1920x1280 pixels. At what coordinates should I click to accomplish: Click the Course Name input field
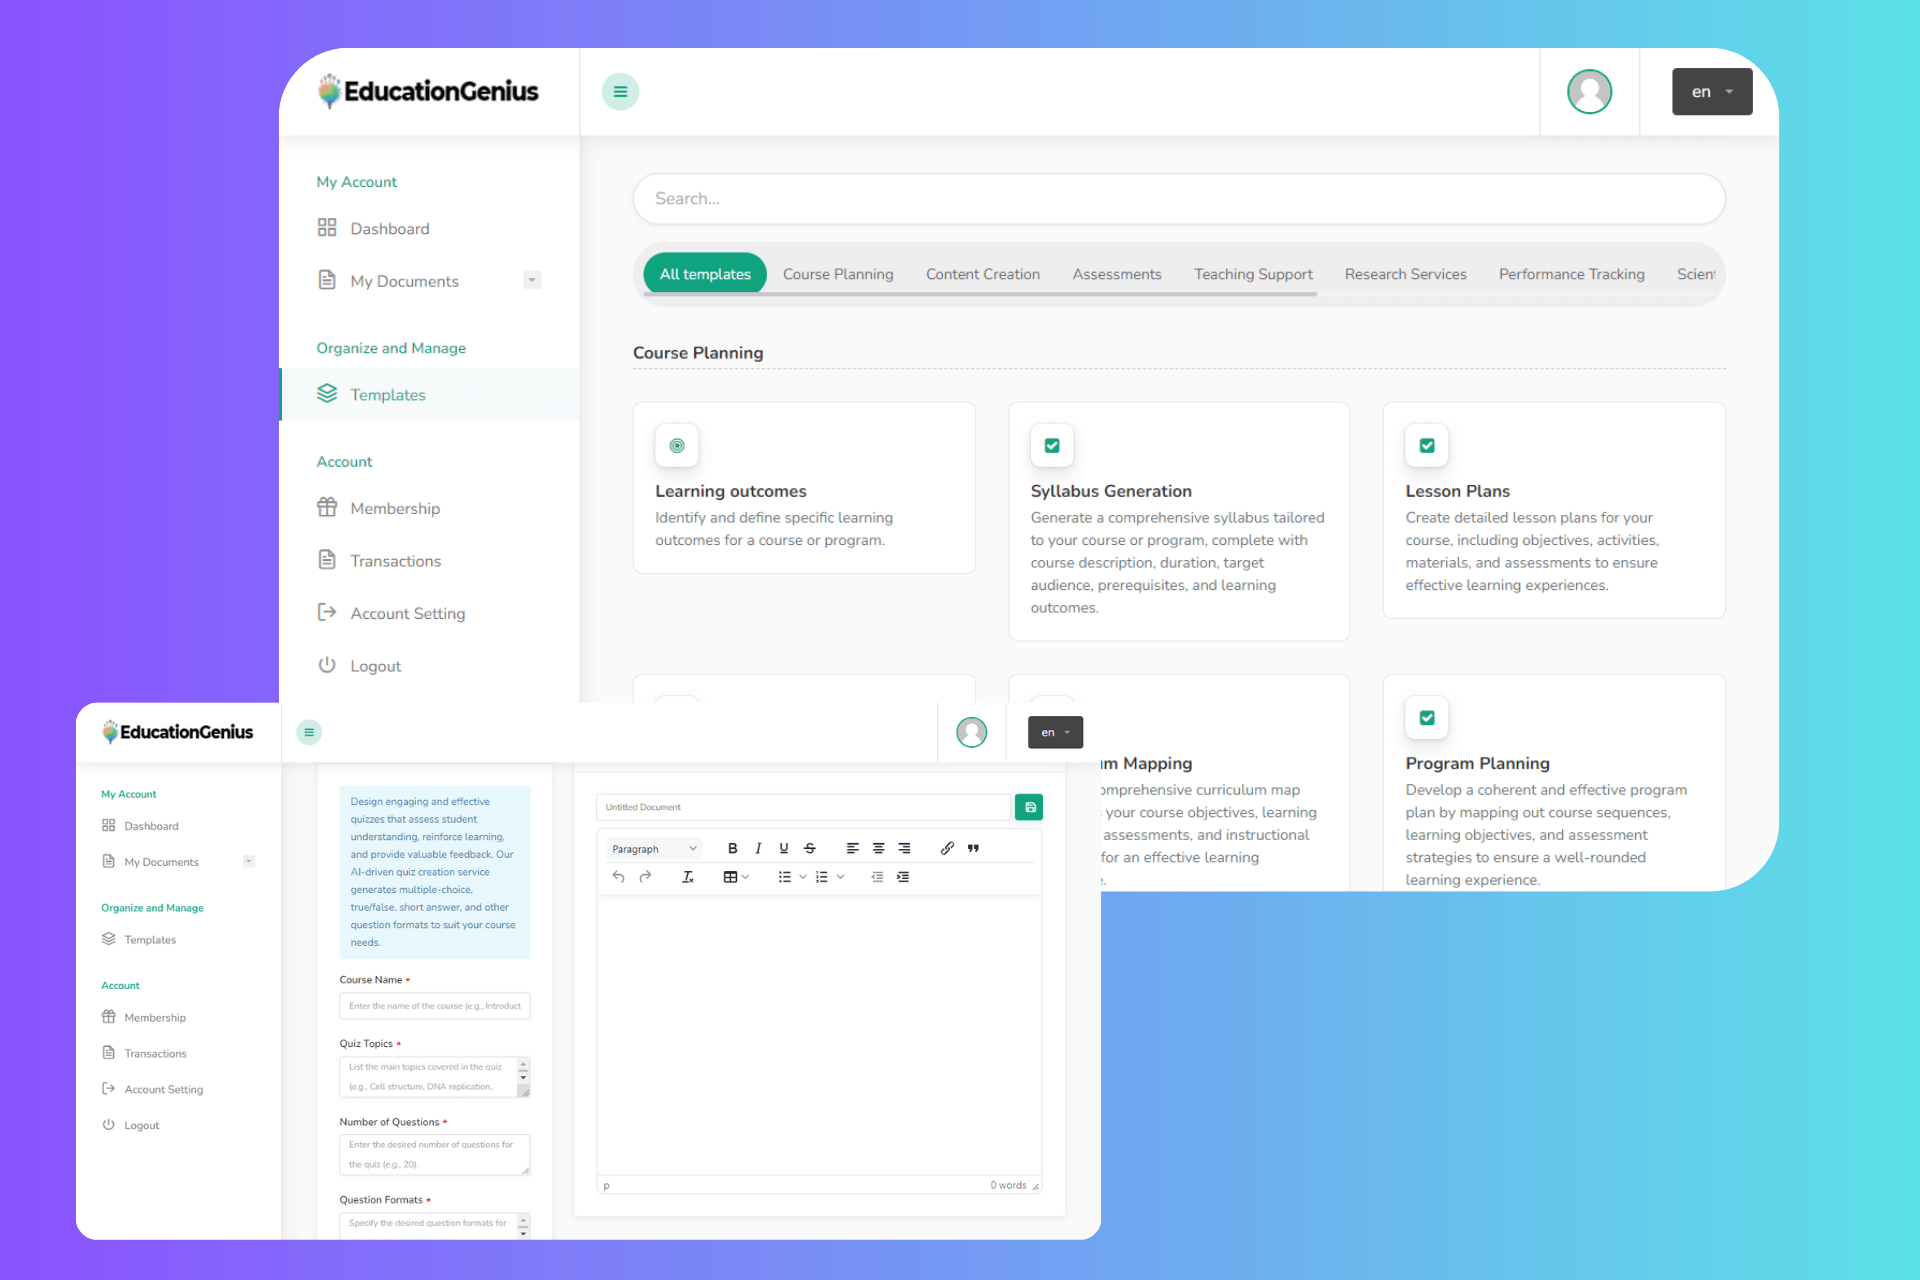tap(434, 1006)
